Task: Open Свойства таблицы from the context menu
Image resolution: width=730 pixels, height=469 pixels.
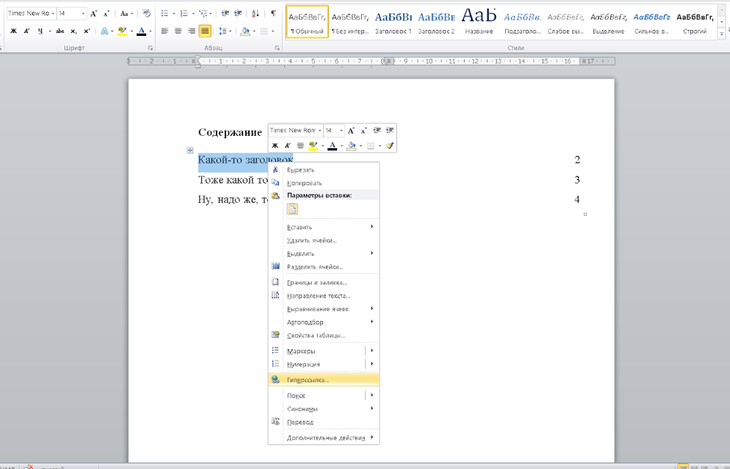Action: tap(324, 335)
